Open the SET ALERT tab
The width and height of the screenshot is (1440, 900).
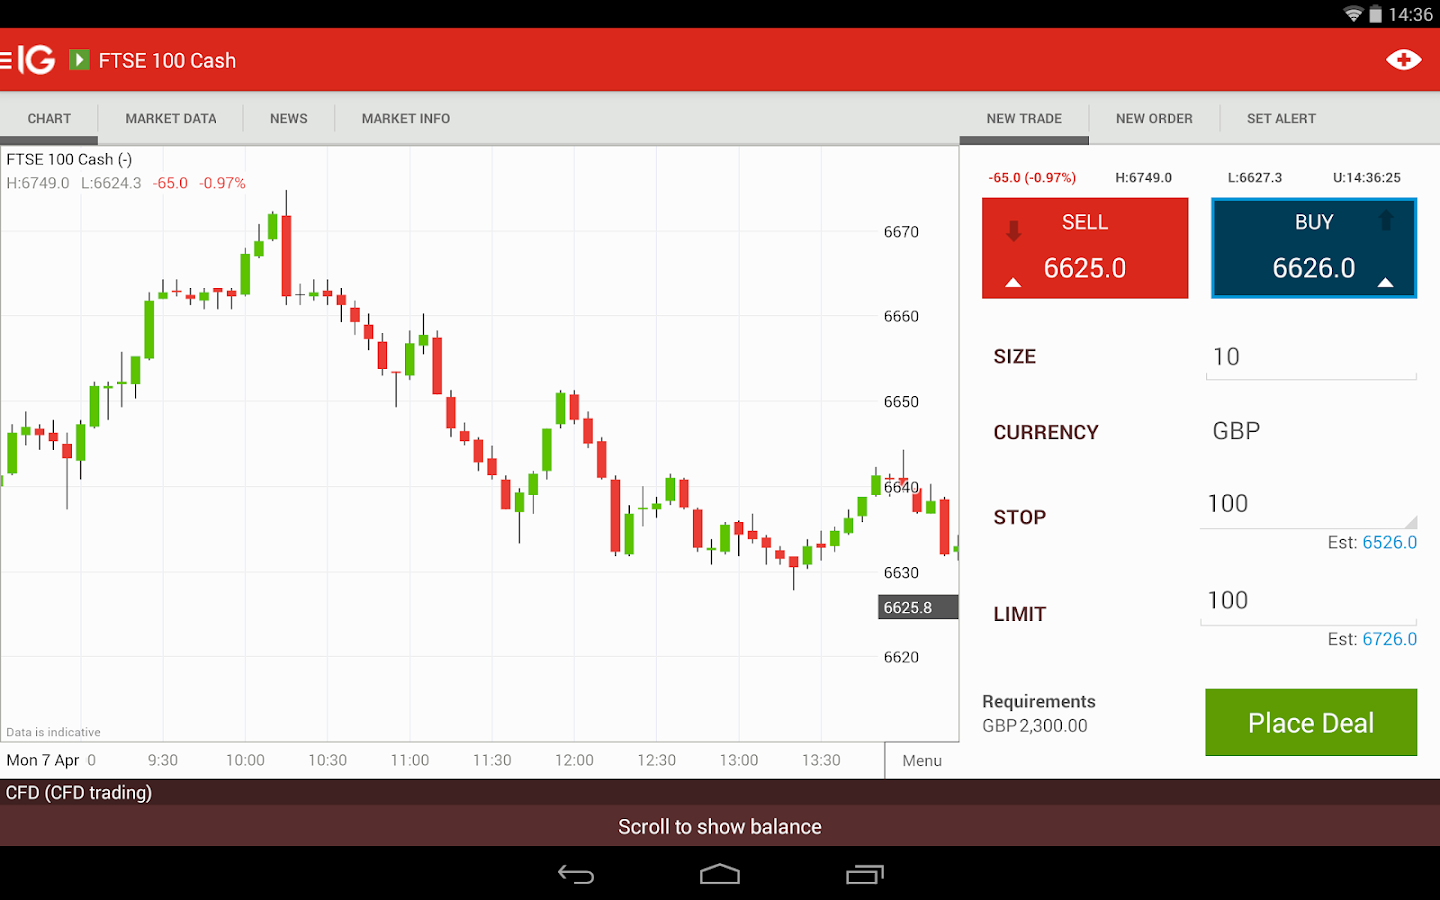coord(1281,118)
